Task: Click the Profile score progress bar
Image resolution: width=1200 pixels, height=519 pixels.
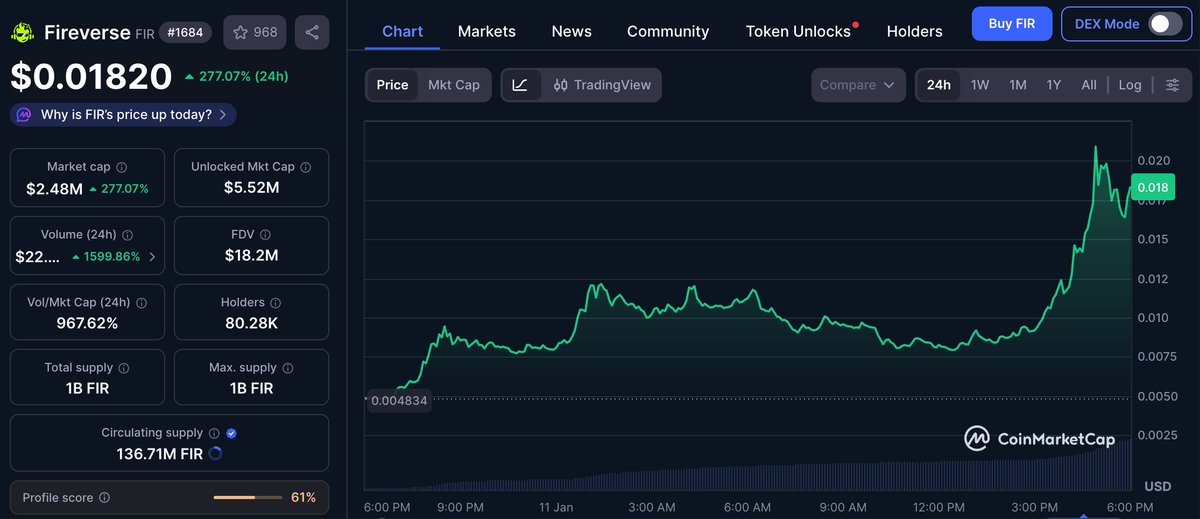Action: click(248, 497)
